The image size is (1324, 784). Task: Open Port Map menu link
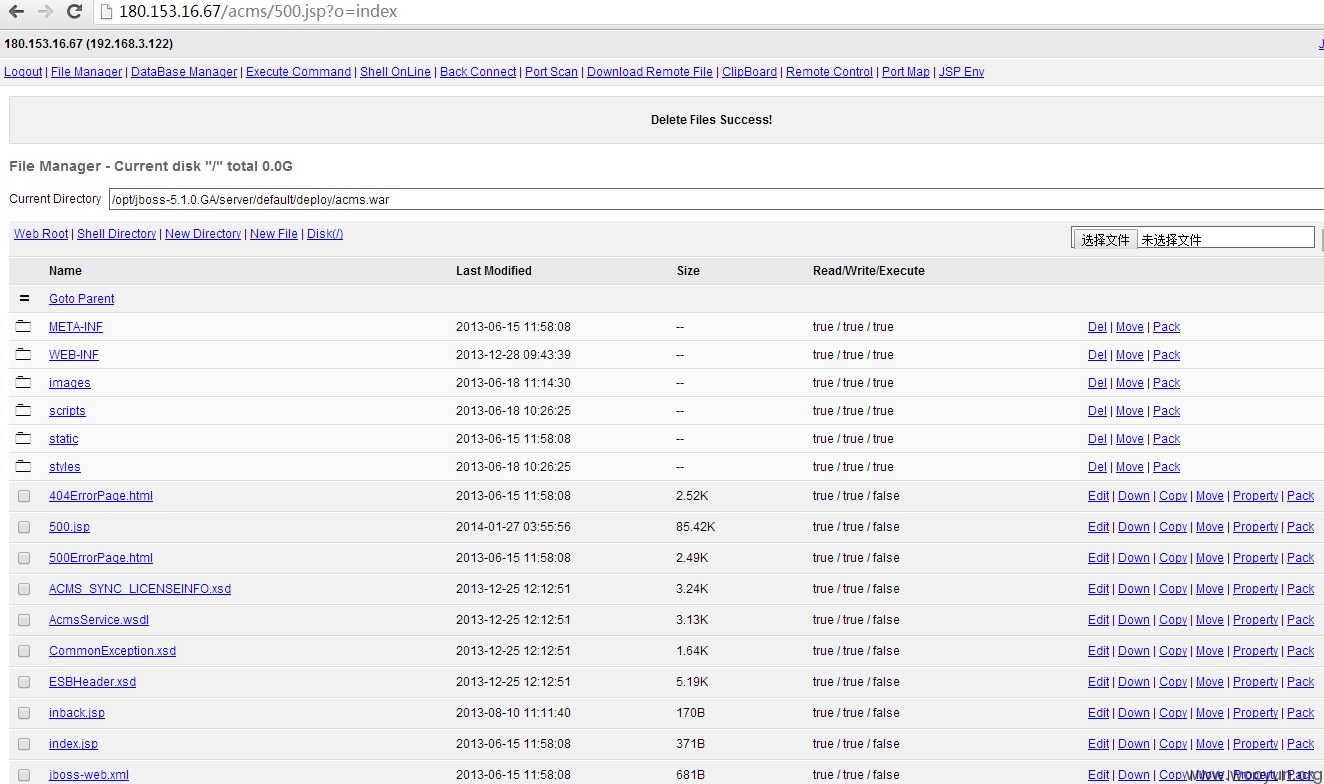click(x=906, y=72)
